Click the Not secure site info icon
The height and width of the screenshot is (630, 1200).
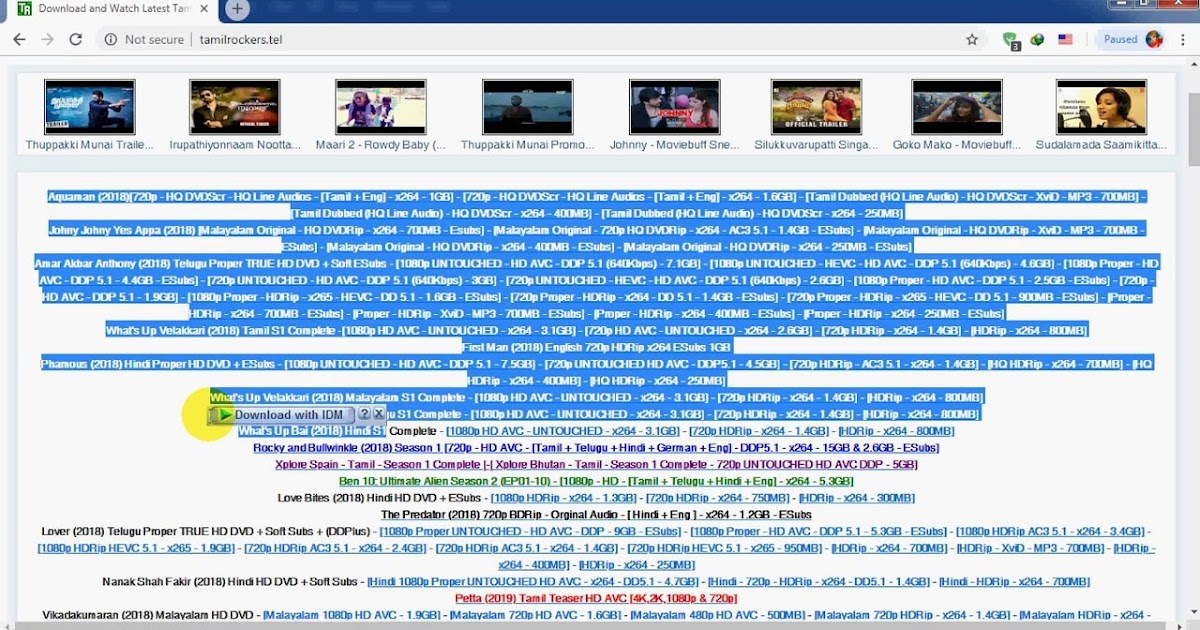111,39
